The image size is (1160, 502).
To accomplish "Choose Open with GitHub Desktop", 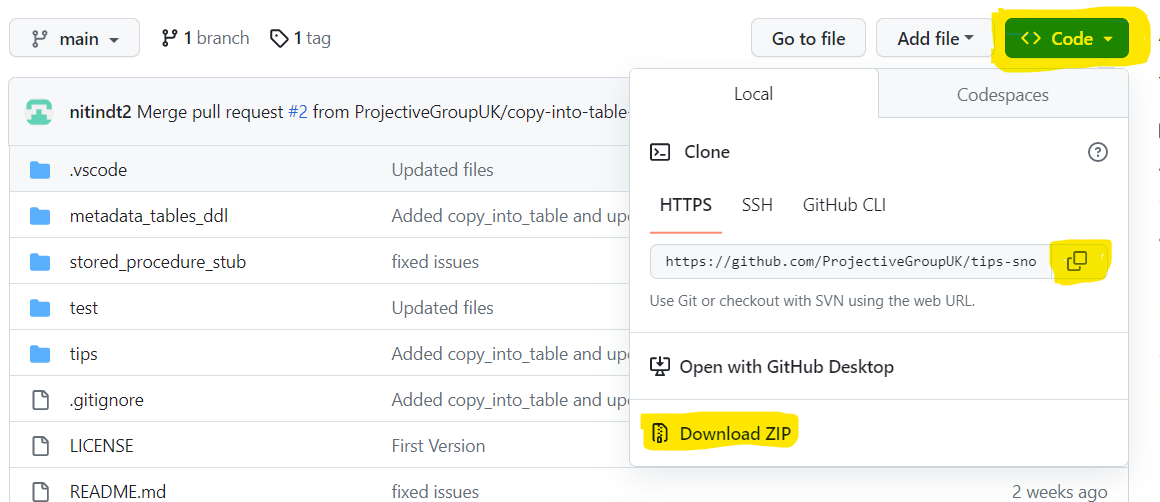I will (x=786, y=367).
